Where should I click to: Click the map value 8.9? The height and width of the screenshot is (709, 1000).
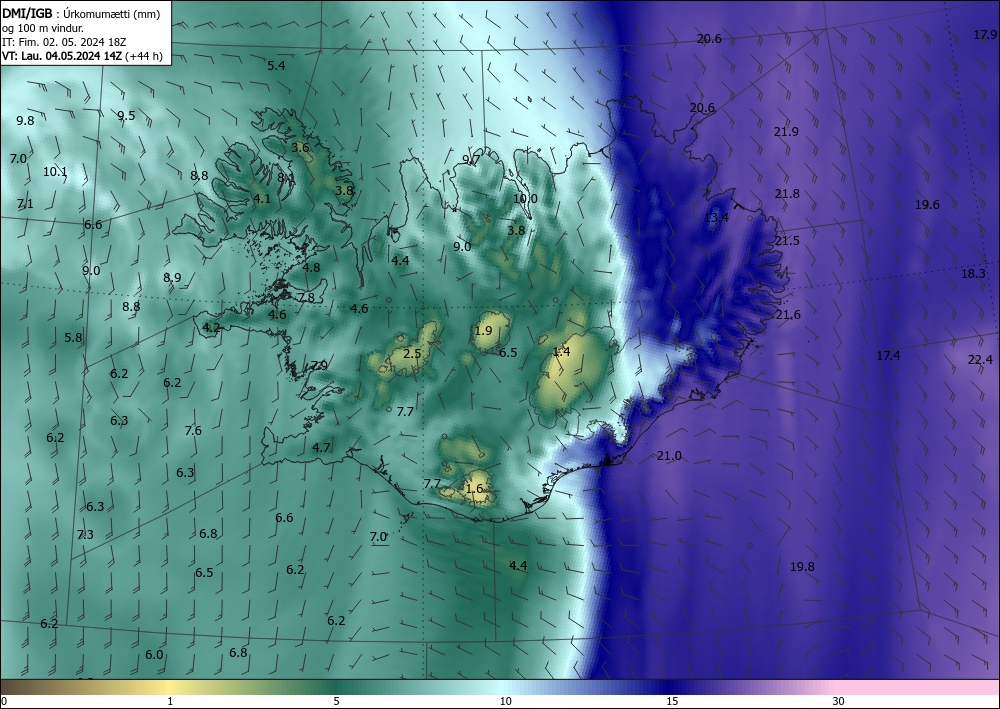[172, 277]
